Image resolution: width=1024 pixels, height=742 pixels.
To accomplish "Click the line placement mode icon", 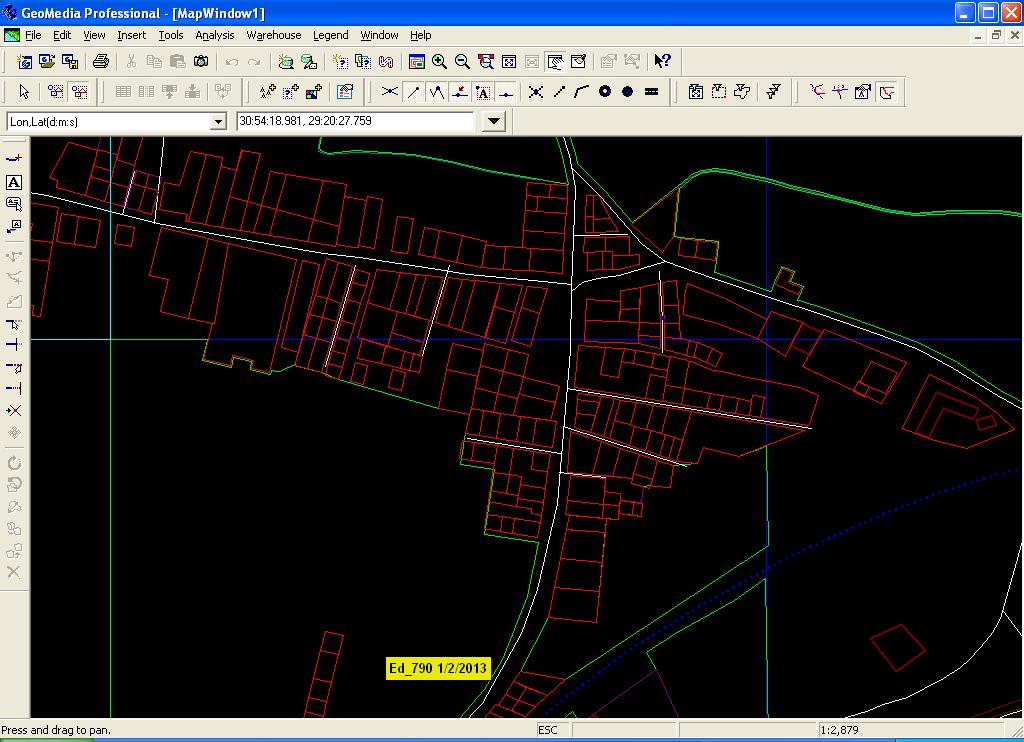I will click(x=559, y=92).
